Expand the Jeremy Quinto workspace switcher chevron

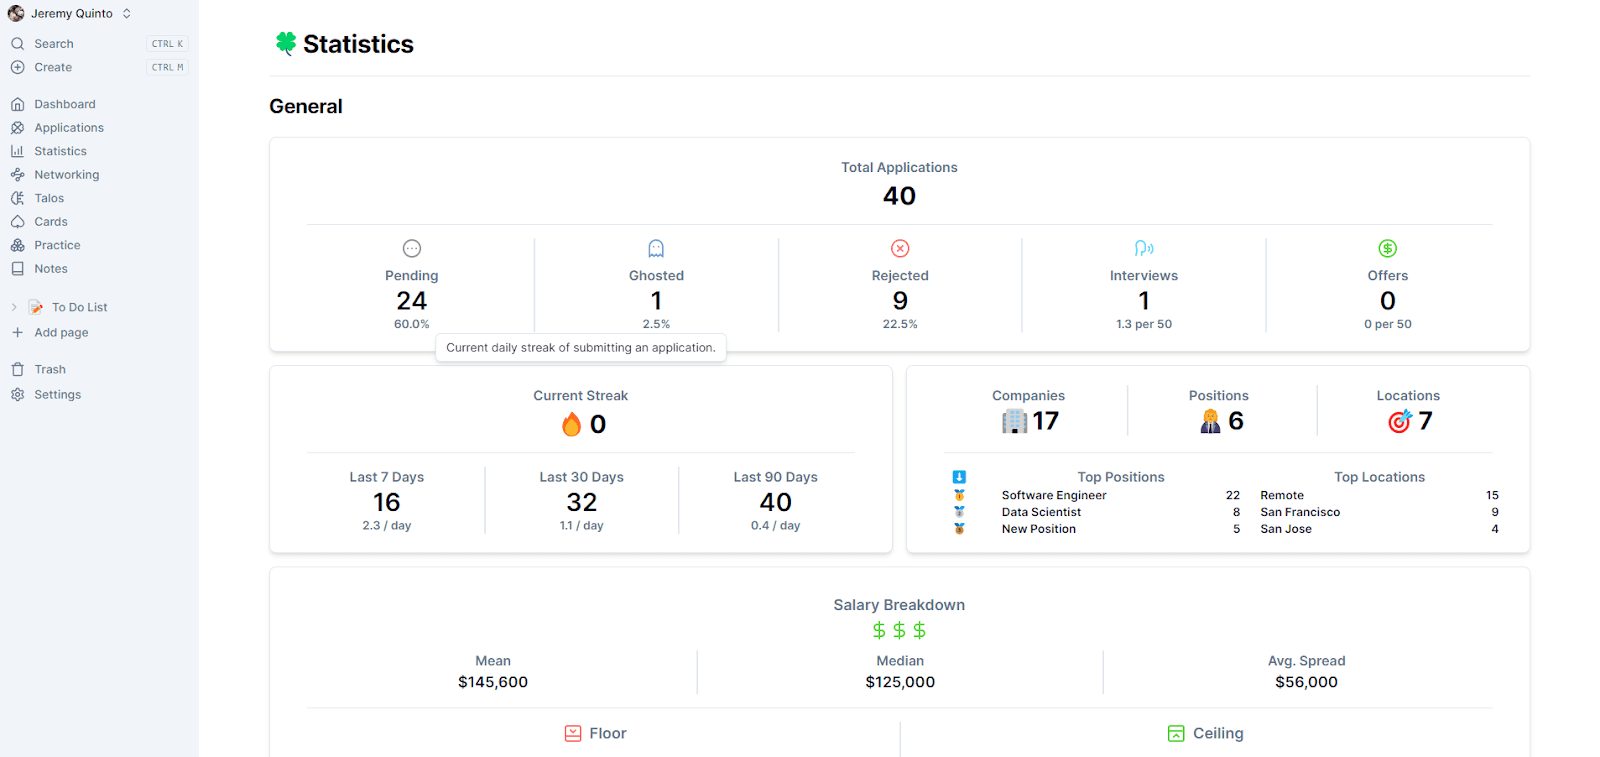point(127,14)
